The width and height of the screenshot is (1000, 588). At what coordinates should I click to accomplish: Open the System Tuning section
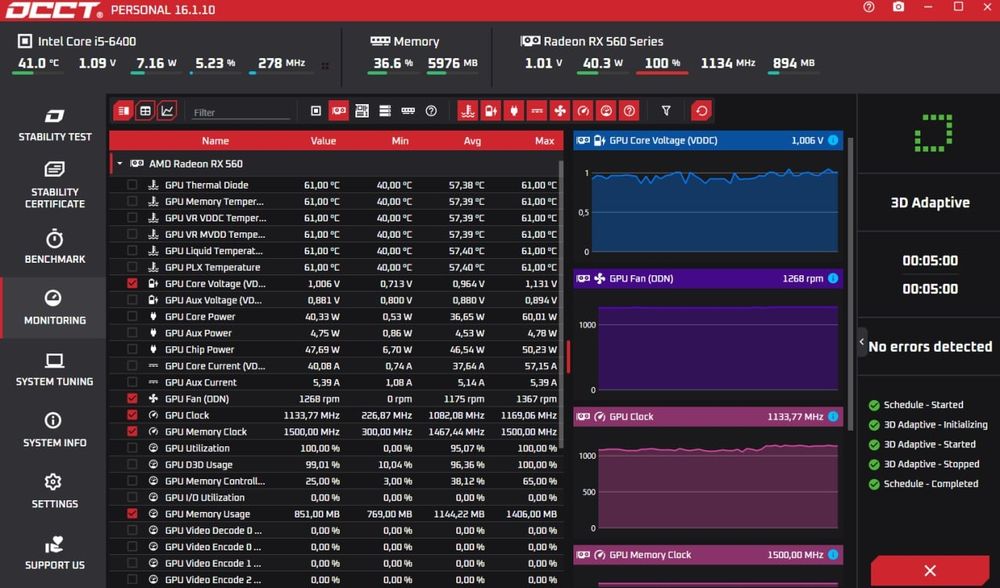[x=54, y=369]
